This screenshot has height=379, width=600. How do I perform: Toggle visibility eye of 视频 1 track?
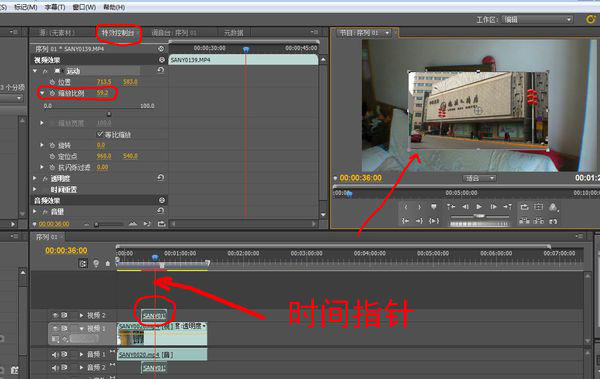[x=55, y=328]
